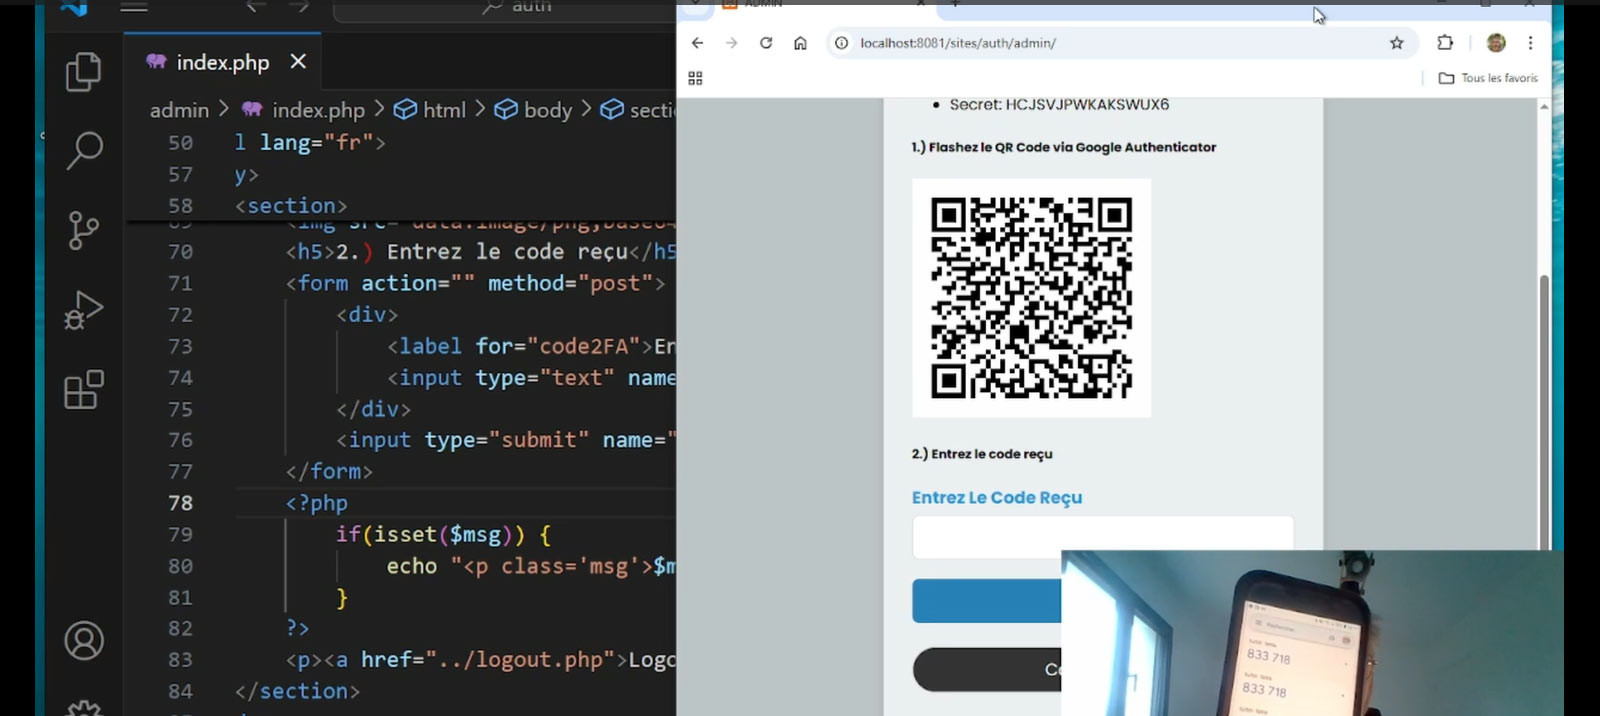Screen dimensions: 1600x716
Task: Open the Run and Debug view
Action: click(x=84, y=310)
